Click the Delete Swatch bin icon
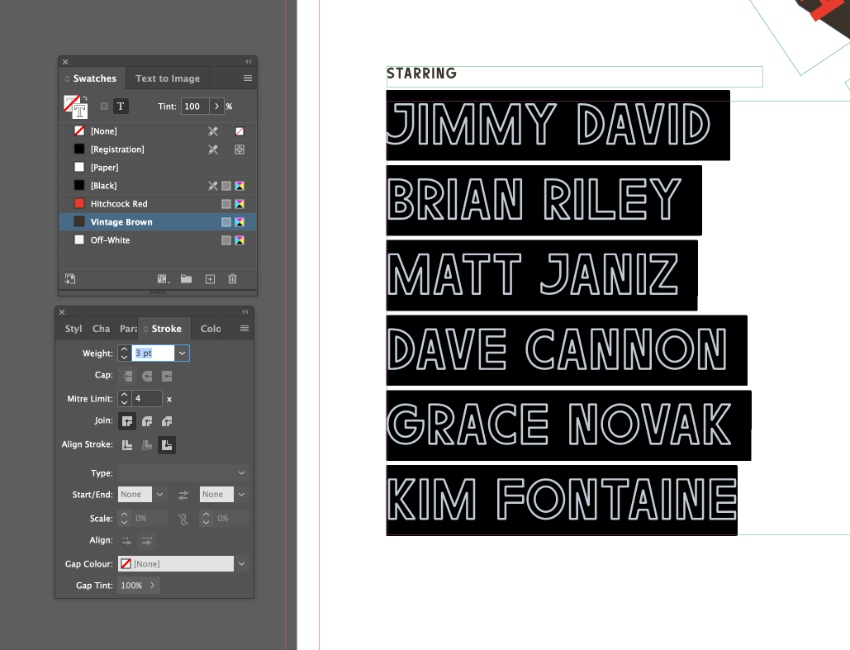This screenshot has height=650, width=850. tap(233, 279)
